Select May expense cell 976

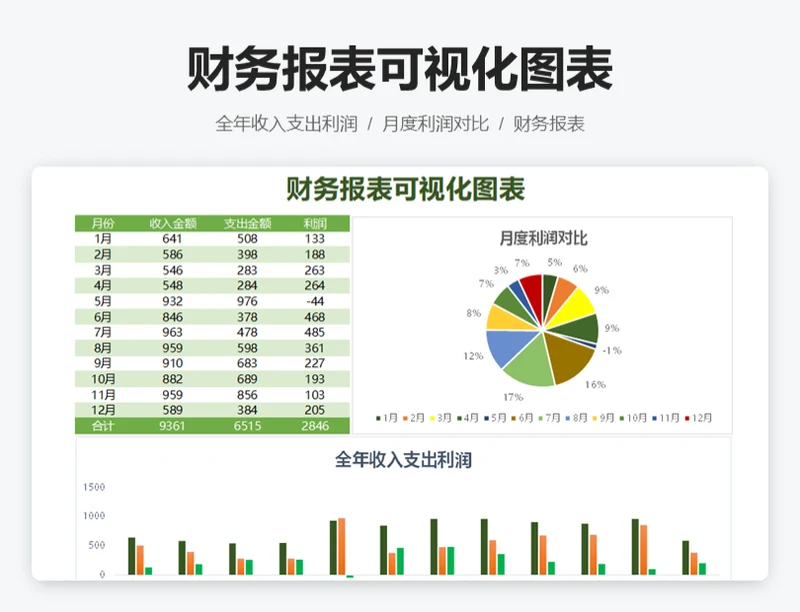pyautogui.click(x=247, y=301)
